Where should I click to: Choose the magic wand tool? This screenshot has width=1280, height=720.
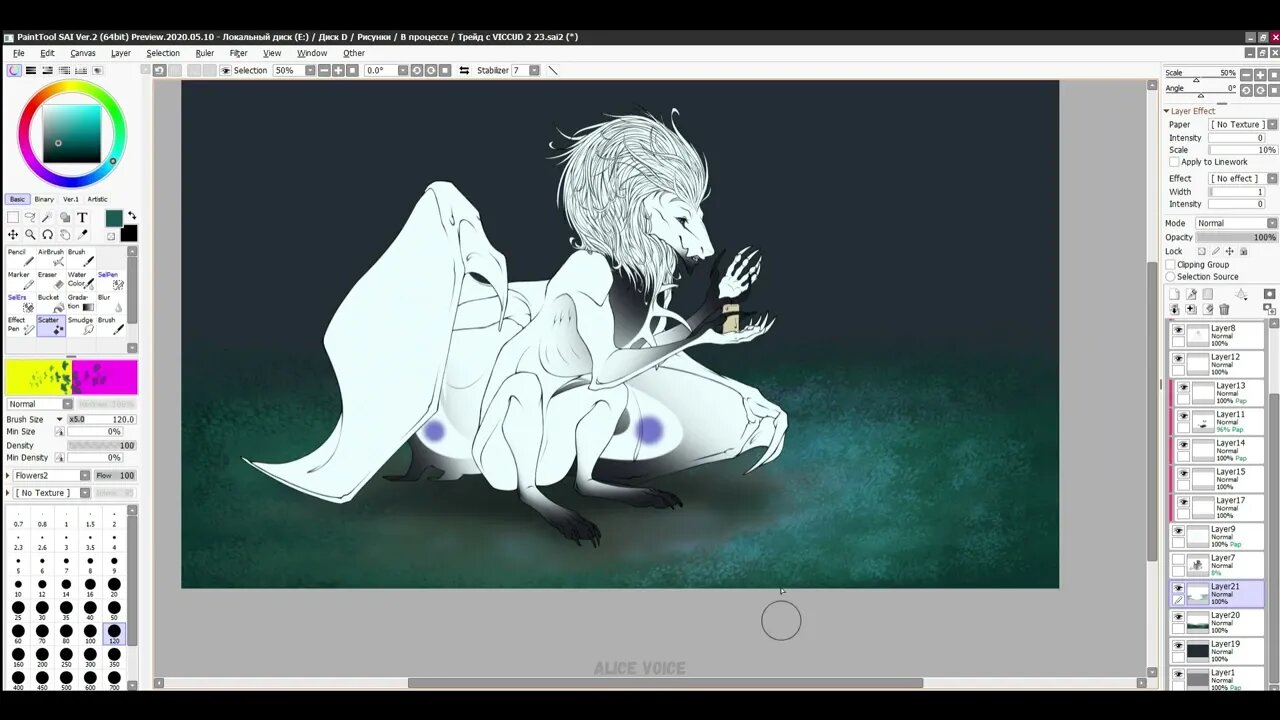coord(47,217)
